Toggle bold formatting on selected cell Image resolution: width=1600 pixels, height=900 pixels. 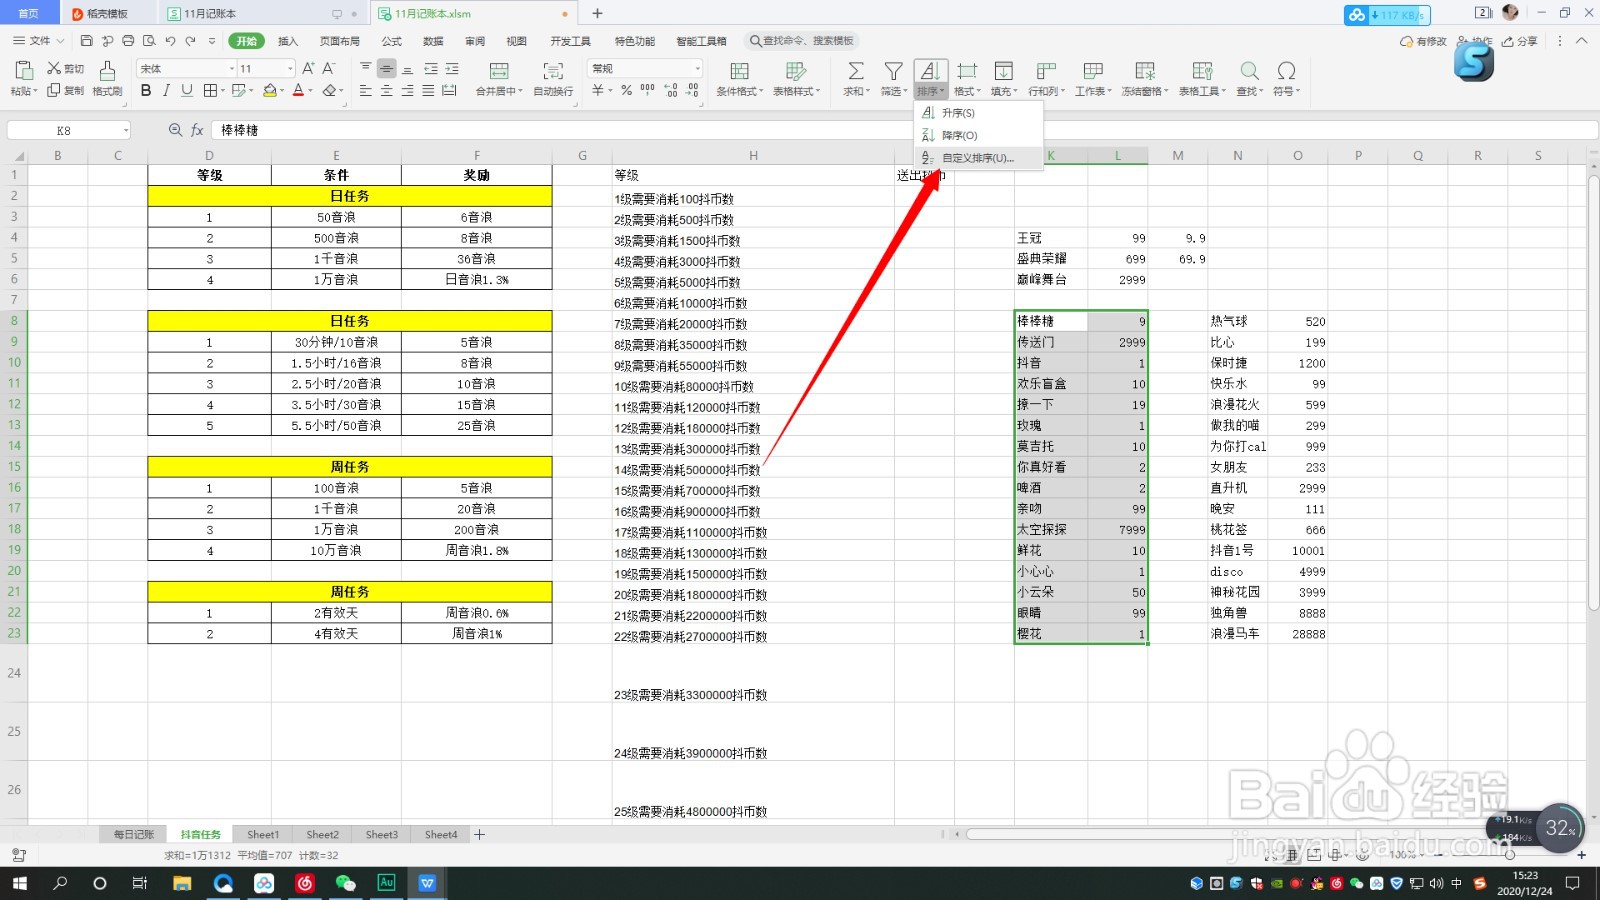click(x=146, y=91)
